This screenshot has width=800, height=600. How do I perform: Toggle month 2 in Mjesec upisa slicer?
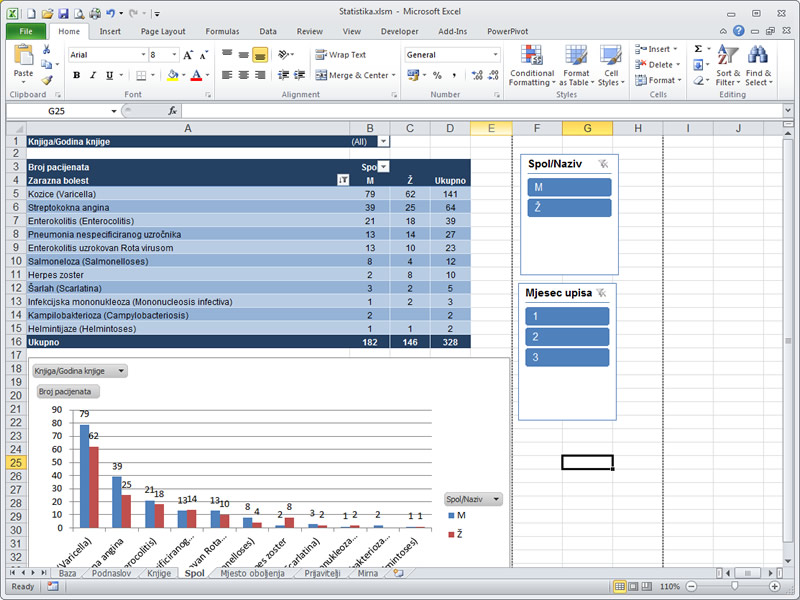pyautogui.click(x=567, y=337)
